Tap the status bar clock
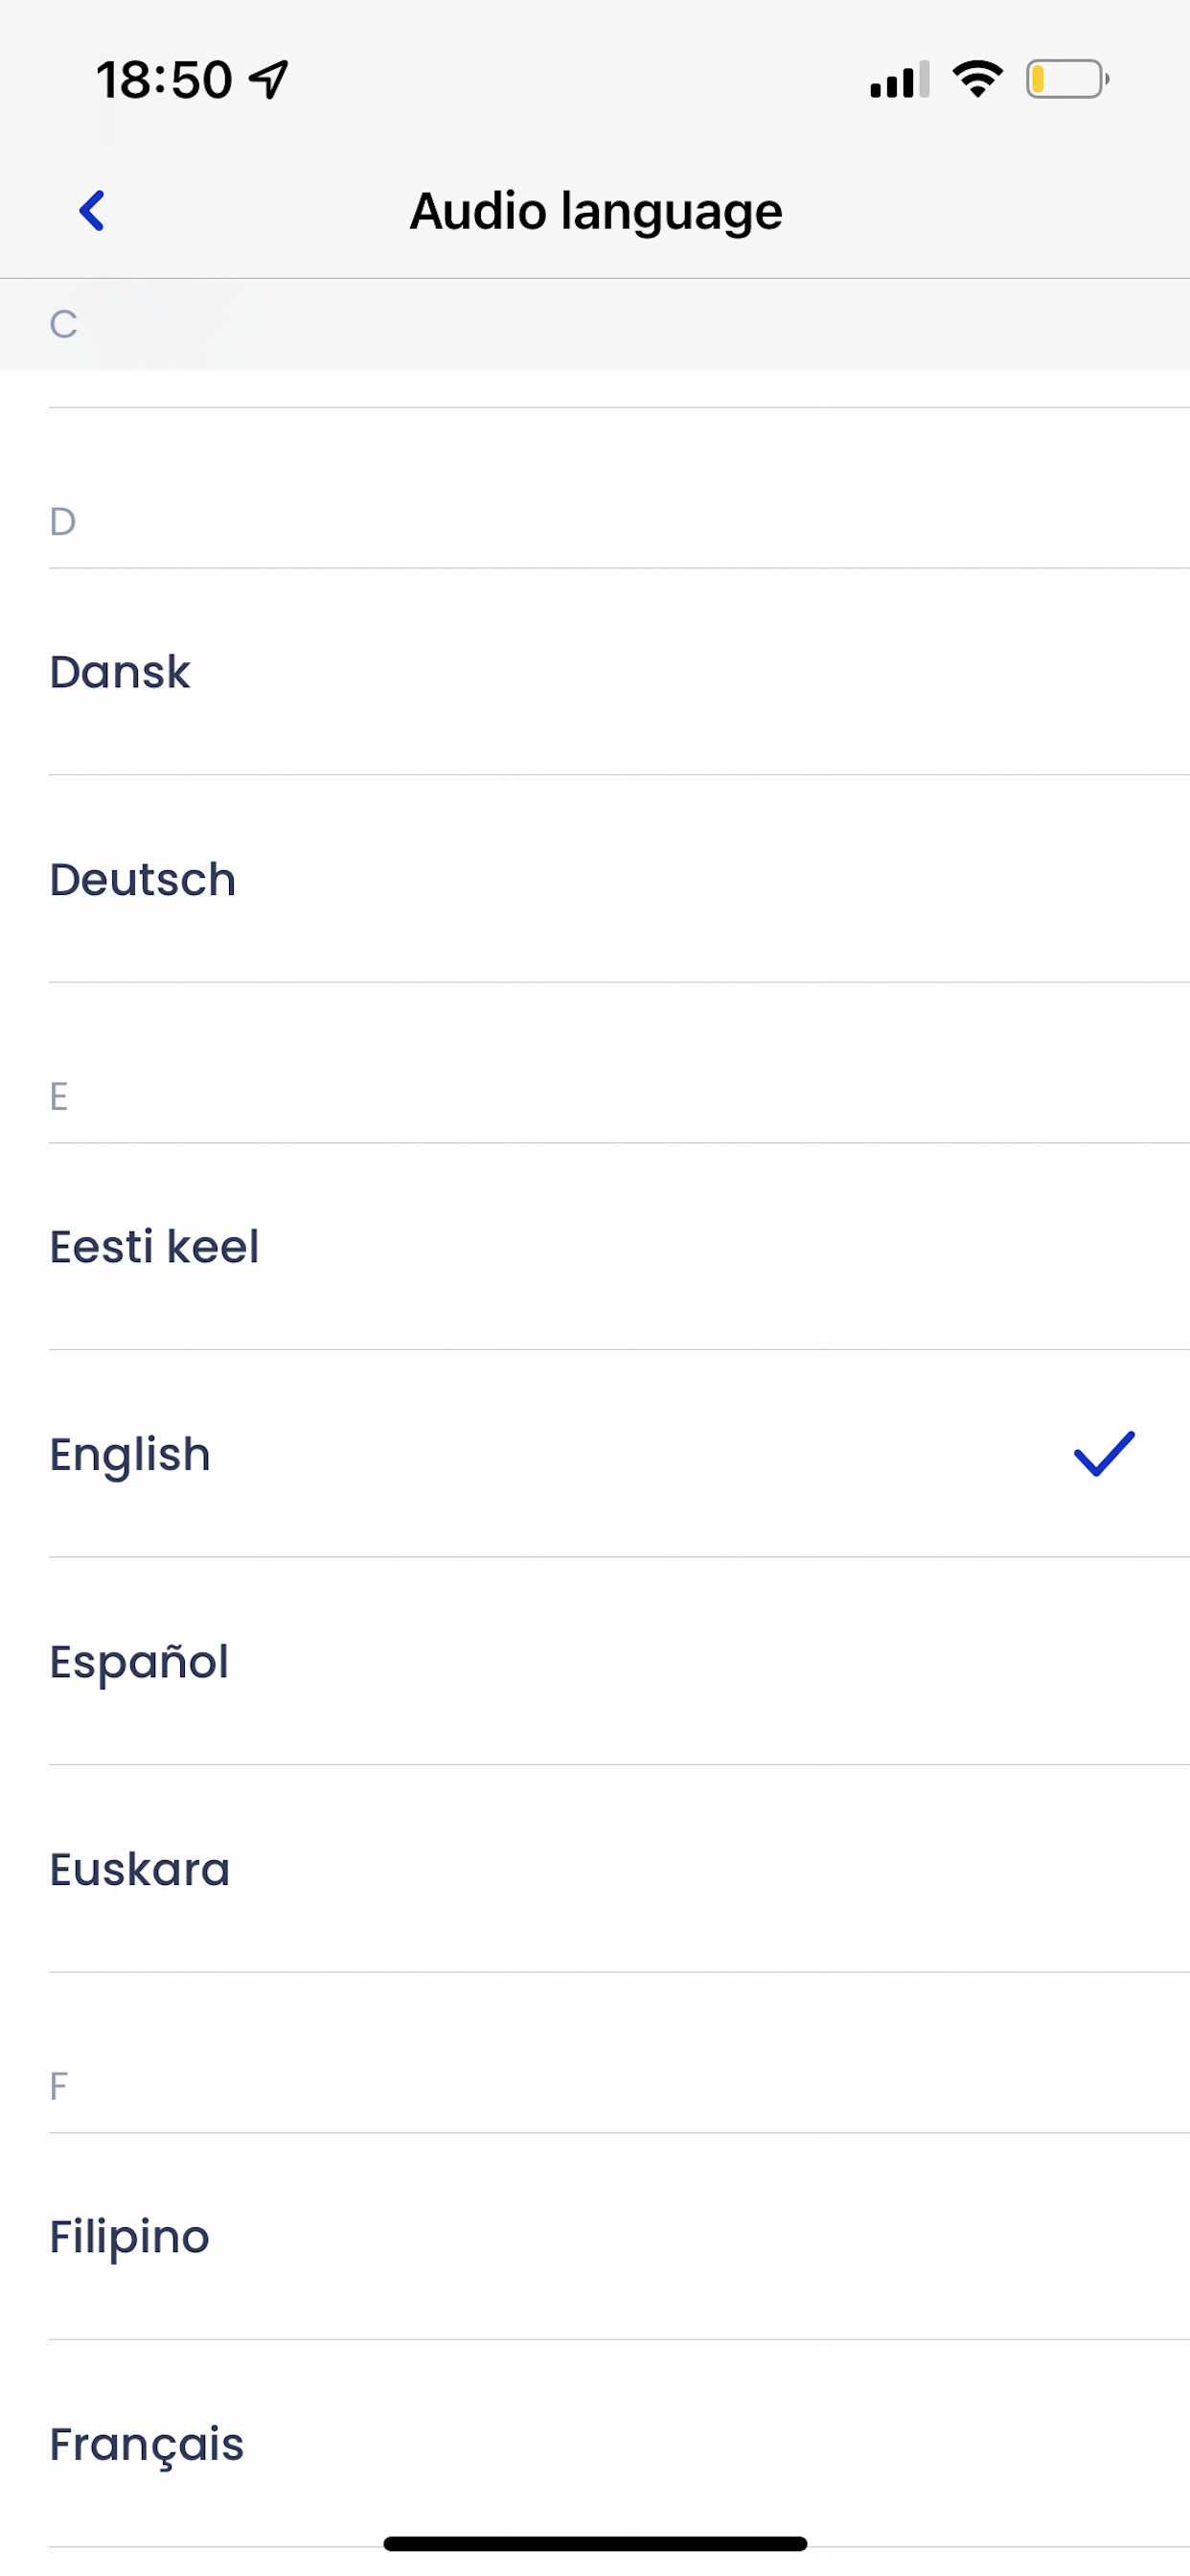 [164, 80]
